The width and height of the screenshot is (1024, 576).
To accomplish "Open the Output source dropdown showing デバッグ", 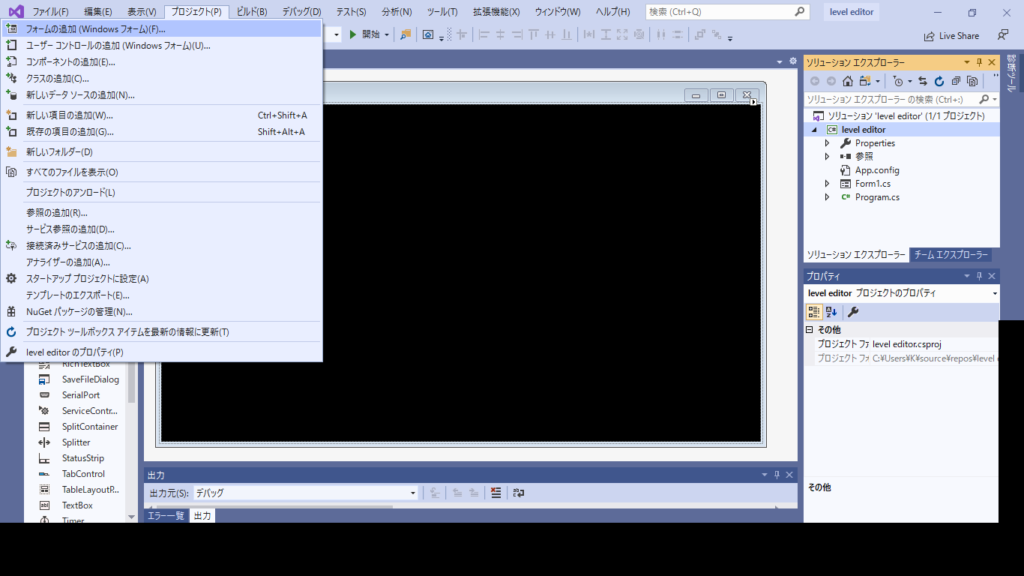I will pos(305,493).
